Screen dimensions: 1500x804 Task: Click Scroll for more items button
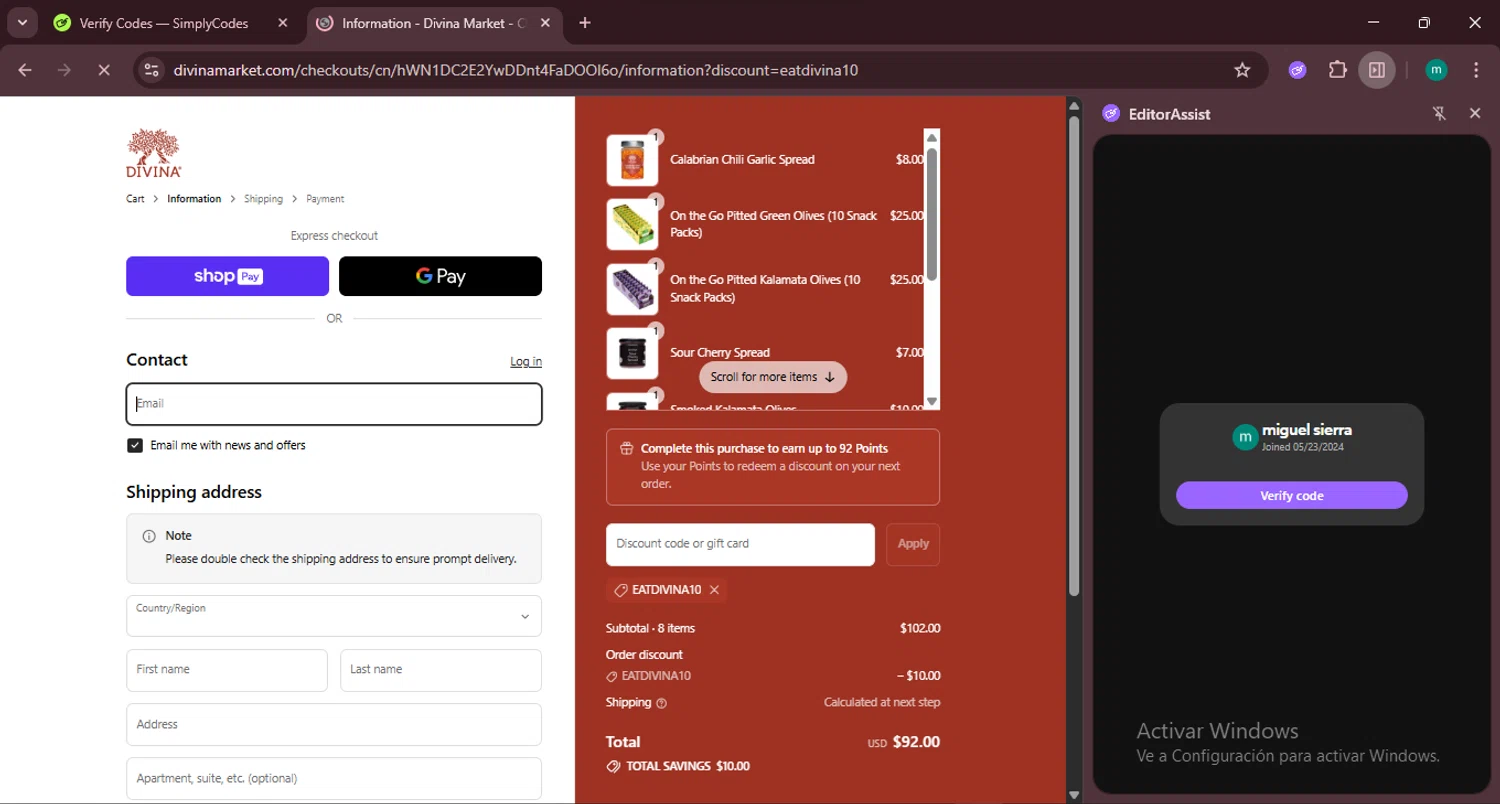pos(773,377)
